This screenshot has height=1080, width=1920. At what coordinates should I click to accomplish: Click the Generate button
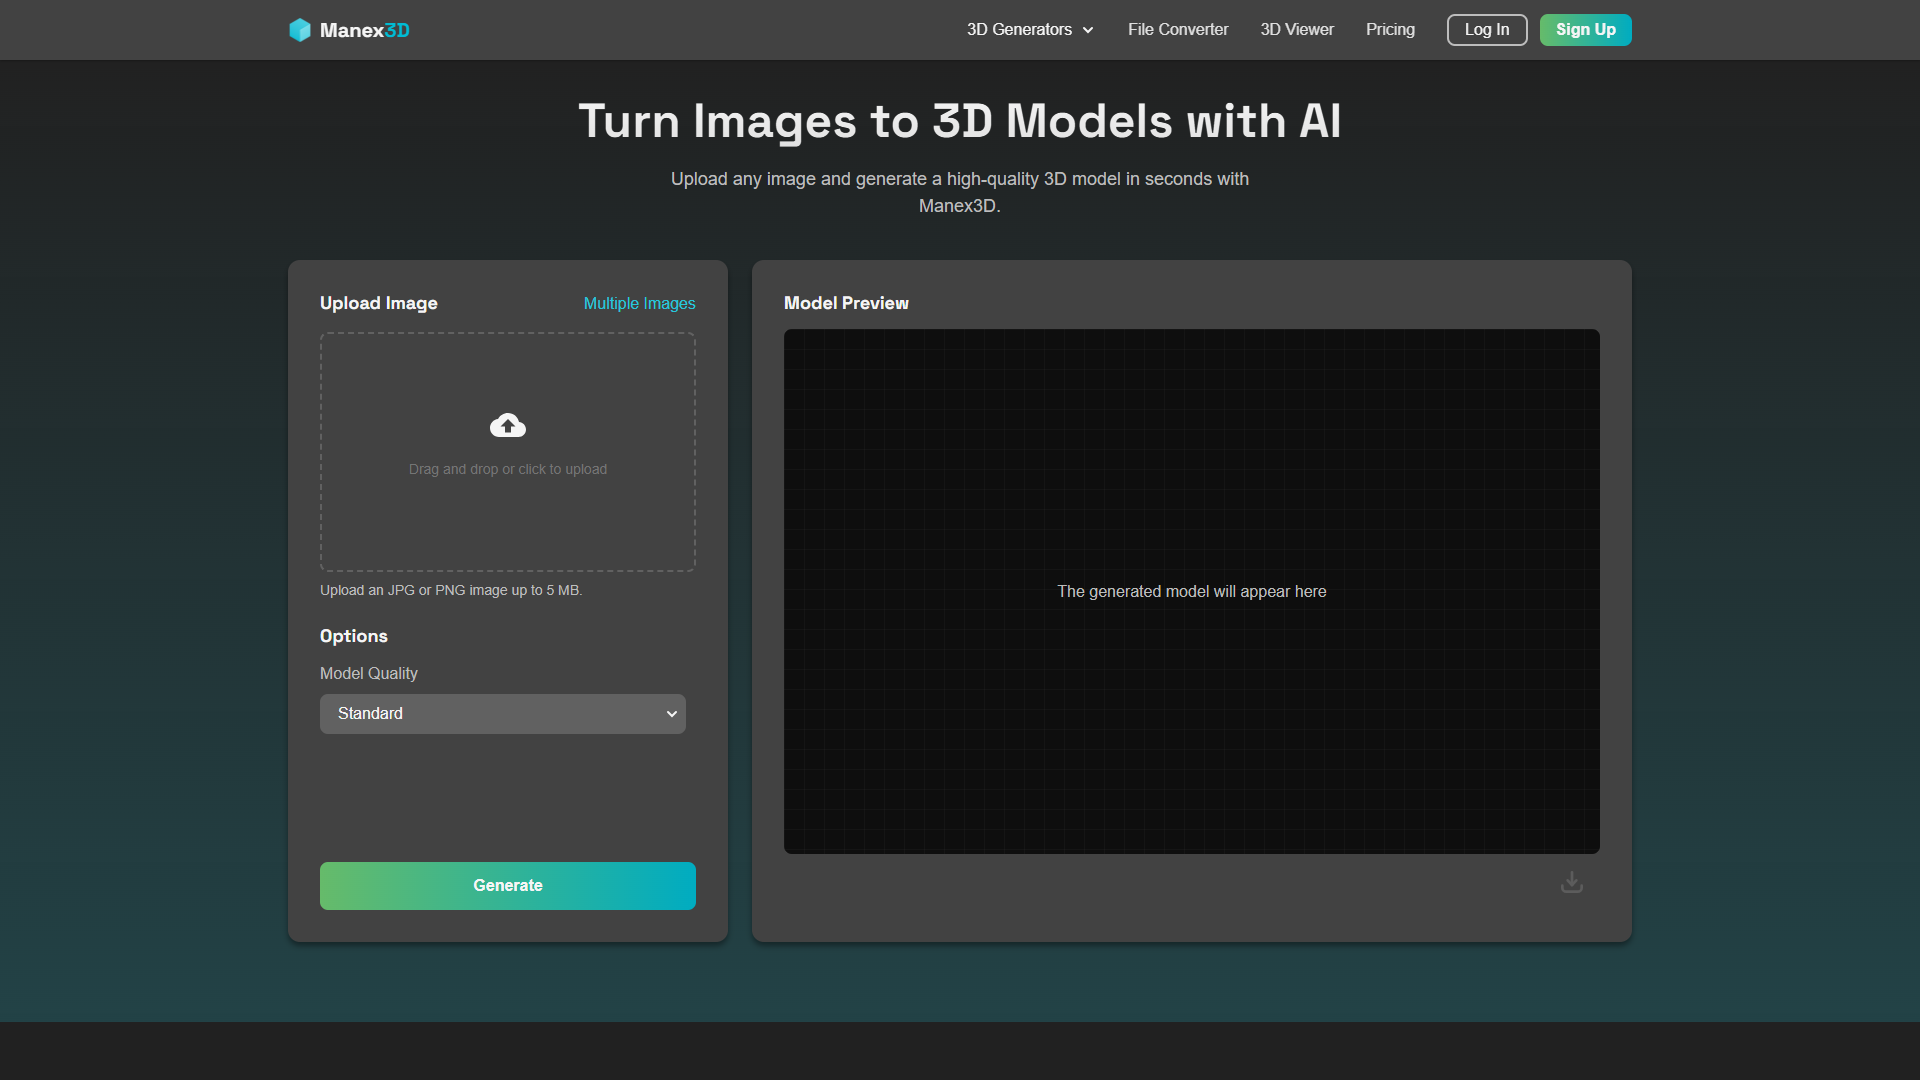[x=508, y=886]
